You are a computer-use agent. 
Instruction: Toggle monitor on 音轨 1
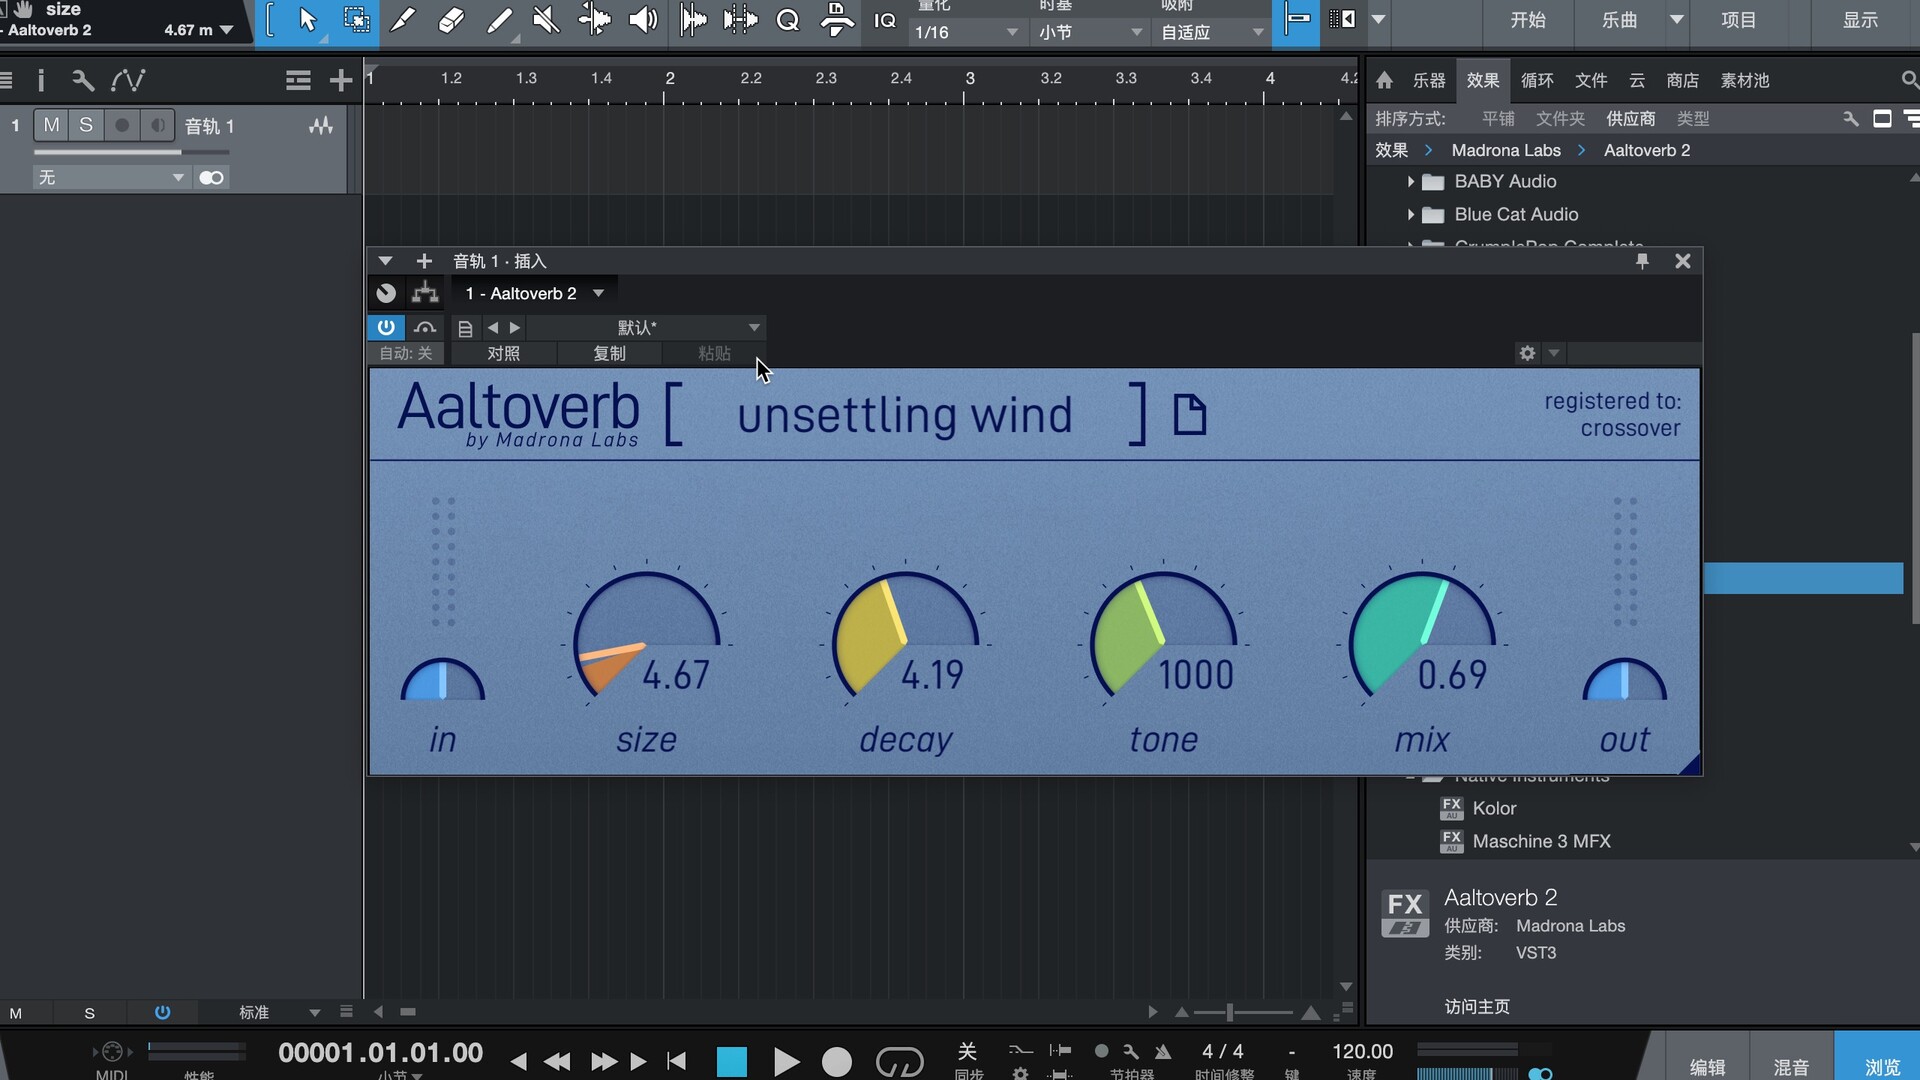157,125
